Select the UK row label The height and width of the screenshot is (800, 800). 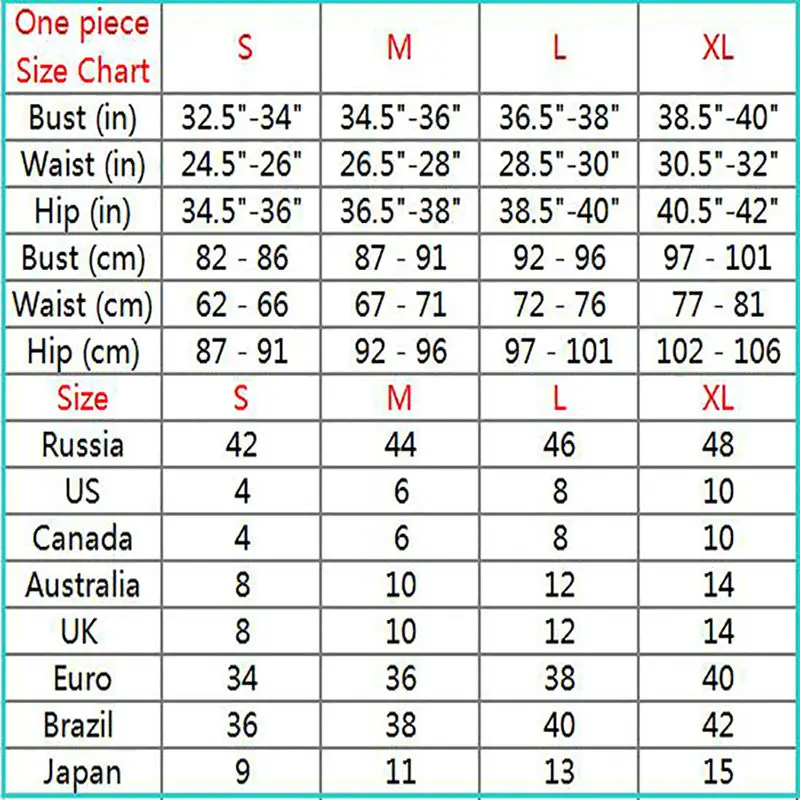(x=83, y=631)
